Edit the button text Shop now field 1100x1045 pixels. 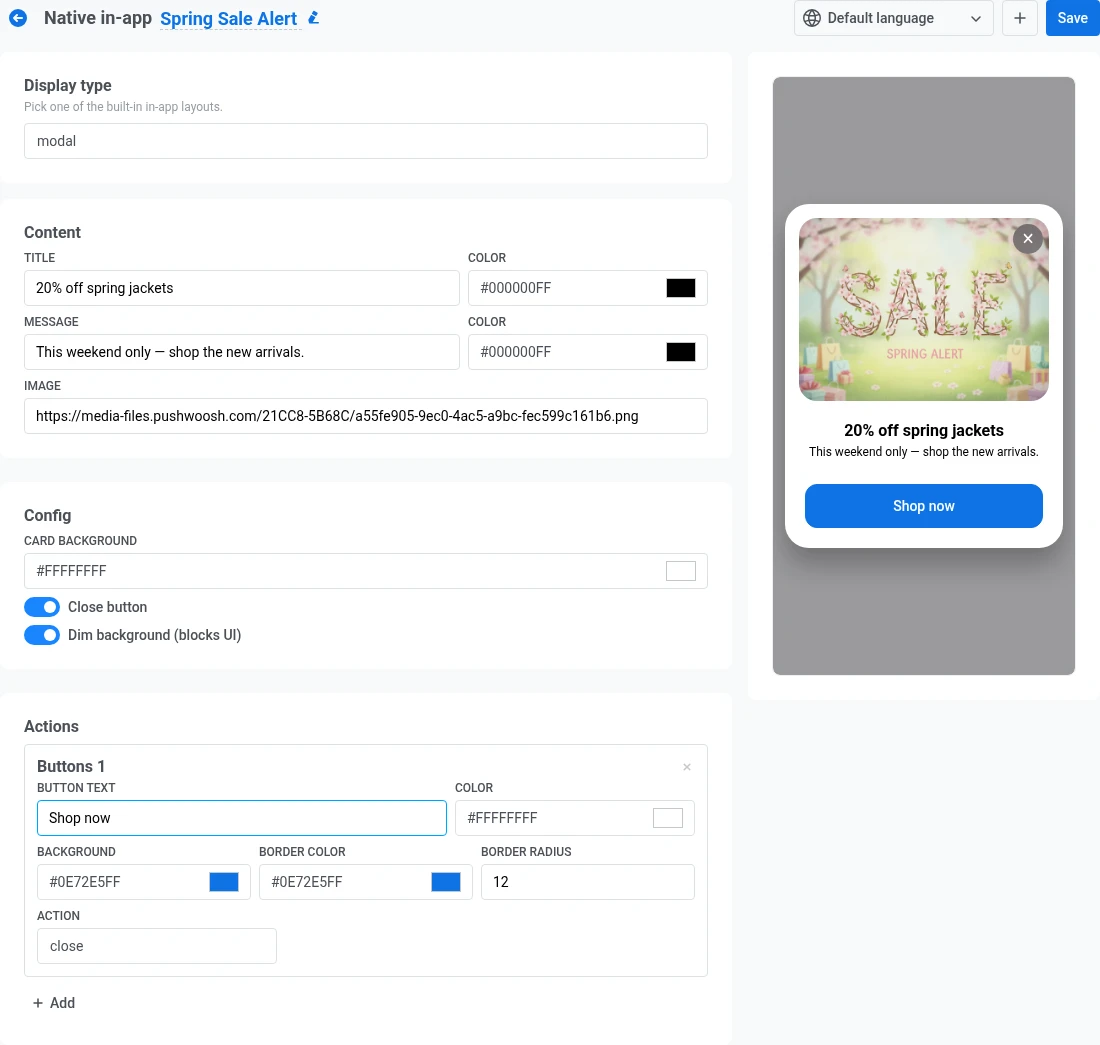pyautogui.click(x=241, y=818)
